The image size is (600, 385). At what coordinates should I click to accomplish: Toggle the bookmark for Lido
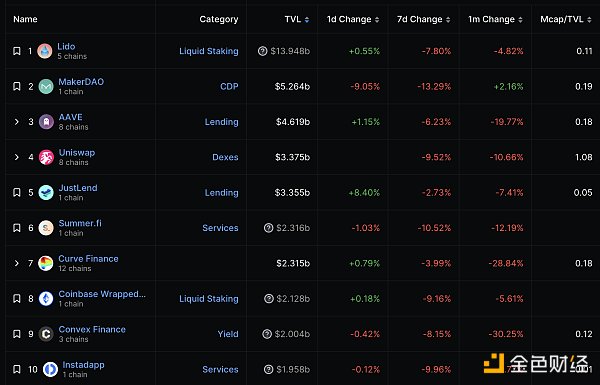17,51
